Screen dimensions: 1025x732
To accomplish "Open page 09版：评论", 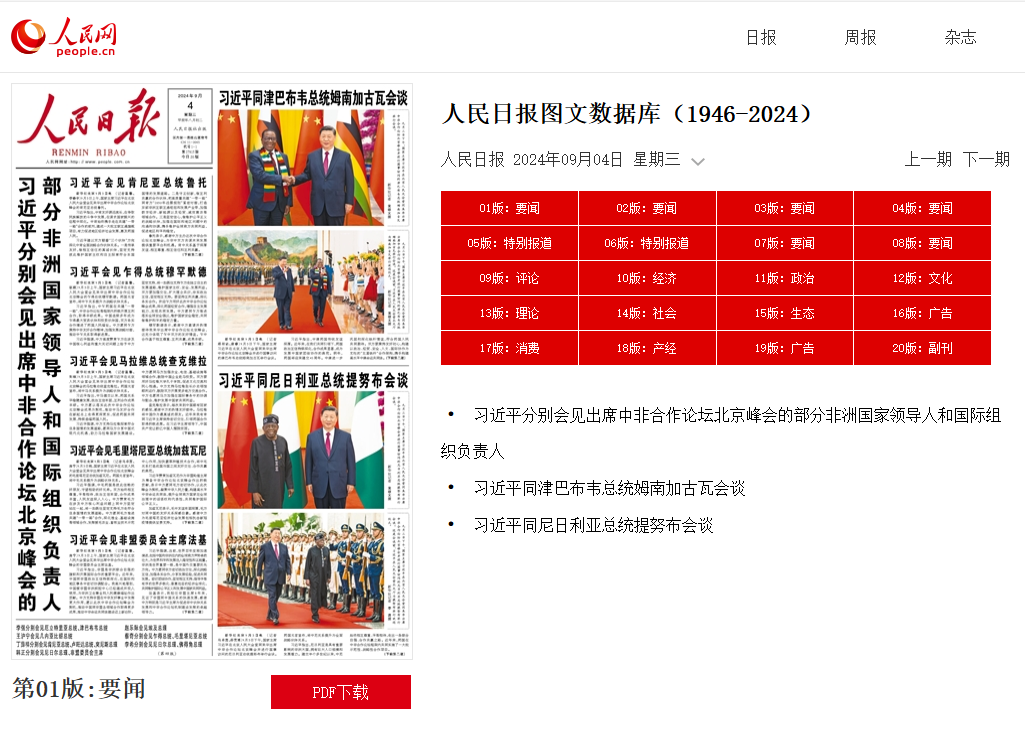I will point(509,278).
